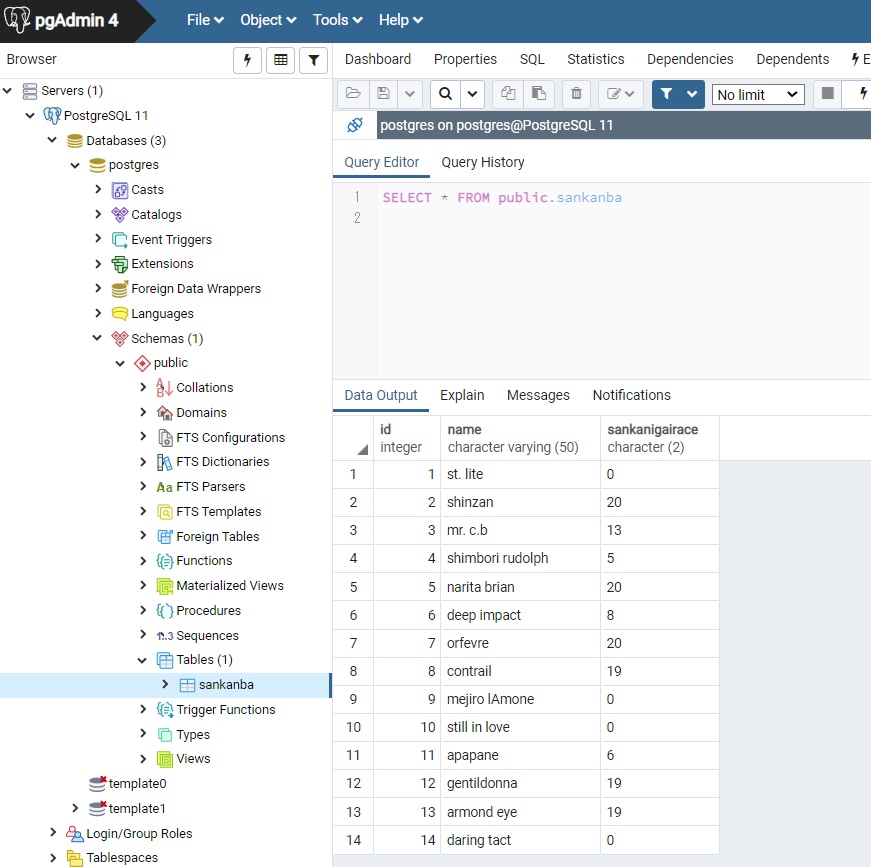Click the Login/Group Roles icon
The image size is (871, 867).
(x=74, y=833)
